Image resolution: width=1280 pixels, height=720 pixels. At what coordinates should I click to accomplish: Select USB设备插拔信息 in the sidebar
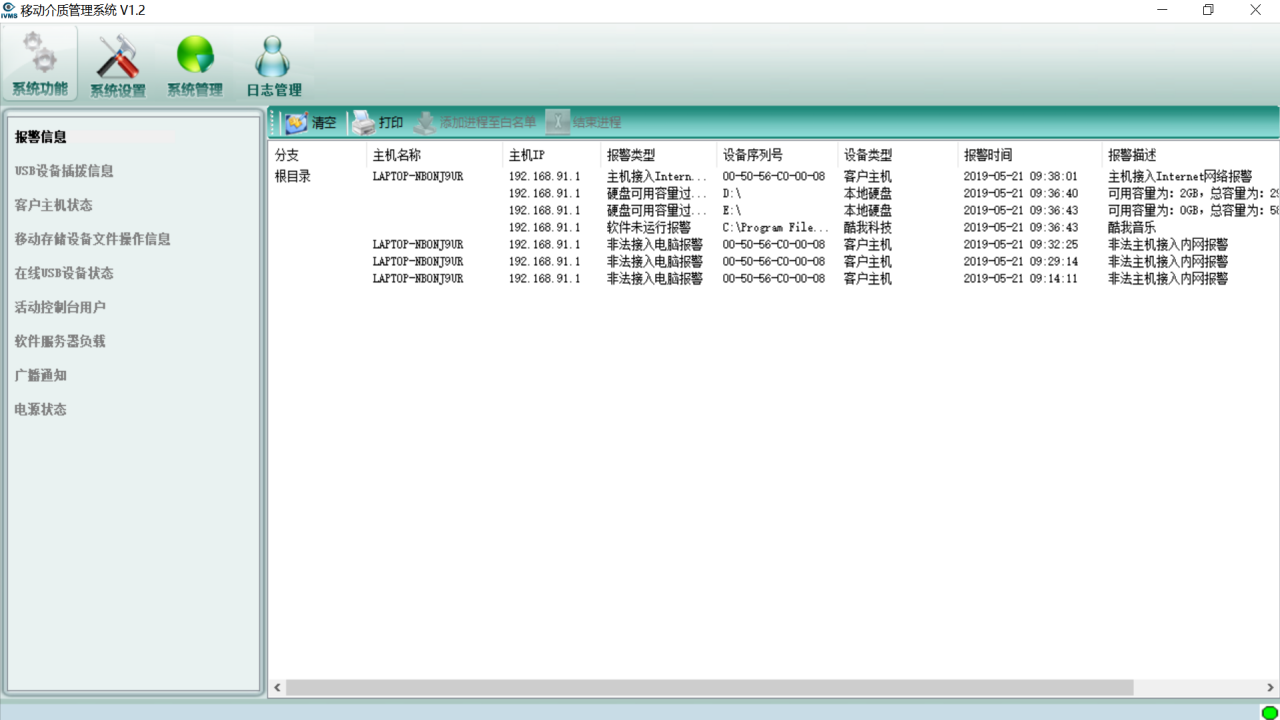click(x=64, y=171)
